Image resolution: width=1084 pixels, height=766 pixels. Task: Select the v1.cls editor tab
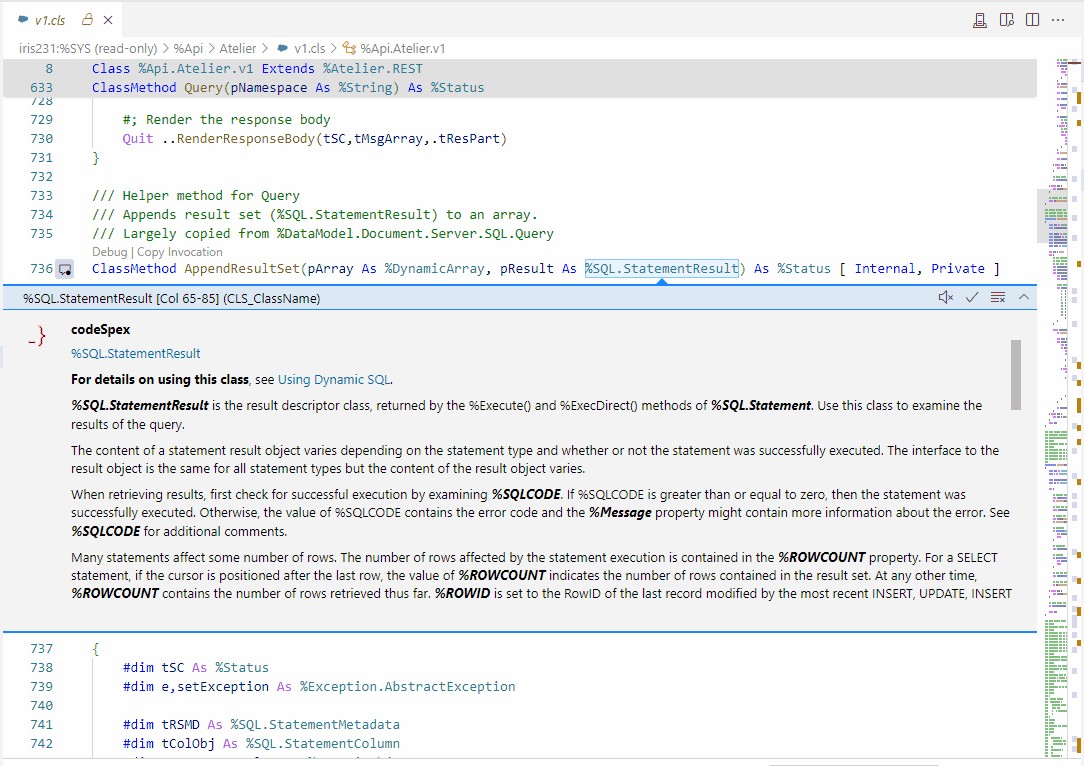tap(50, 20)
